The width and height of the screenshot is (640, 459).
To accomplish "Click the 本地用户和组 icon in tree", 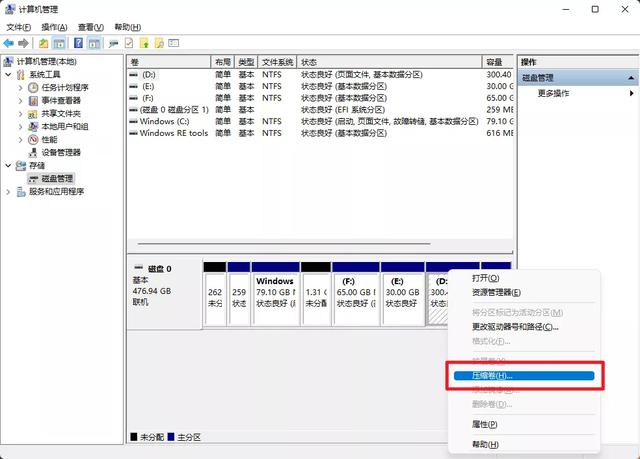I will click(x=33, y=127).
